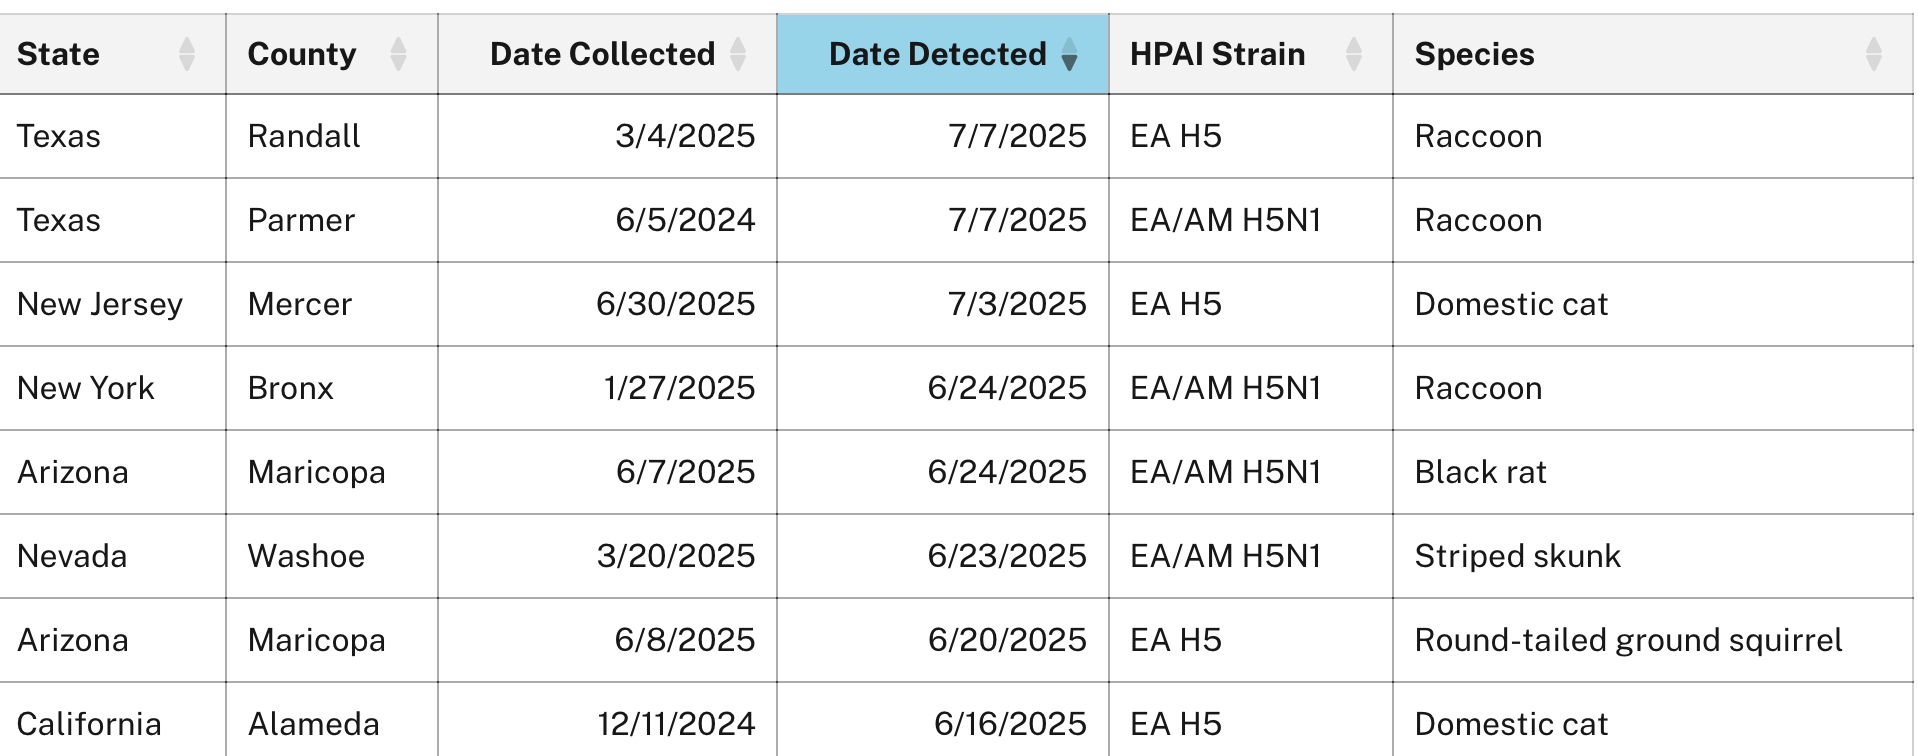Toggle Date Detected sort direction arrow
The image size is (1918, 756).
pyautogui.click(x=1069, y=54)
